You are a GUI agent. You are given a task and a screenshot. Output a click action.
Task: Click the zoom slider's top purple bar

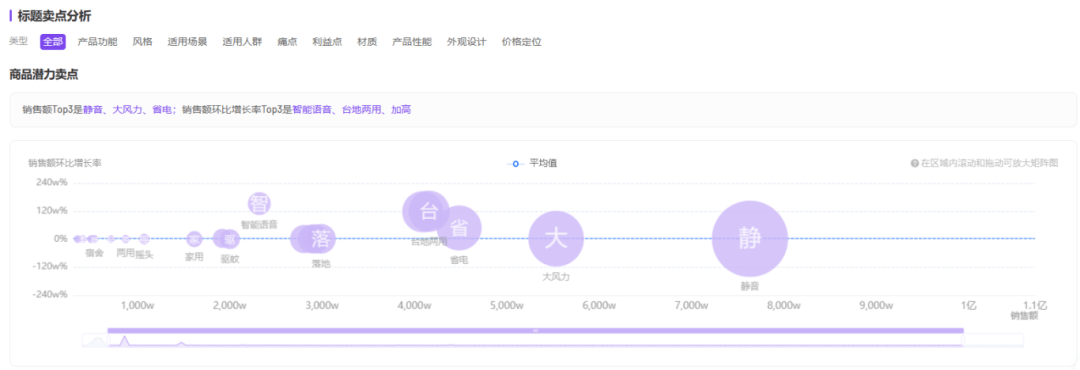(x=535, y=331)
